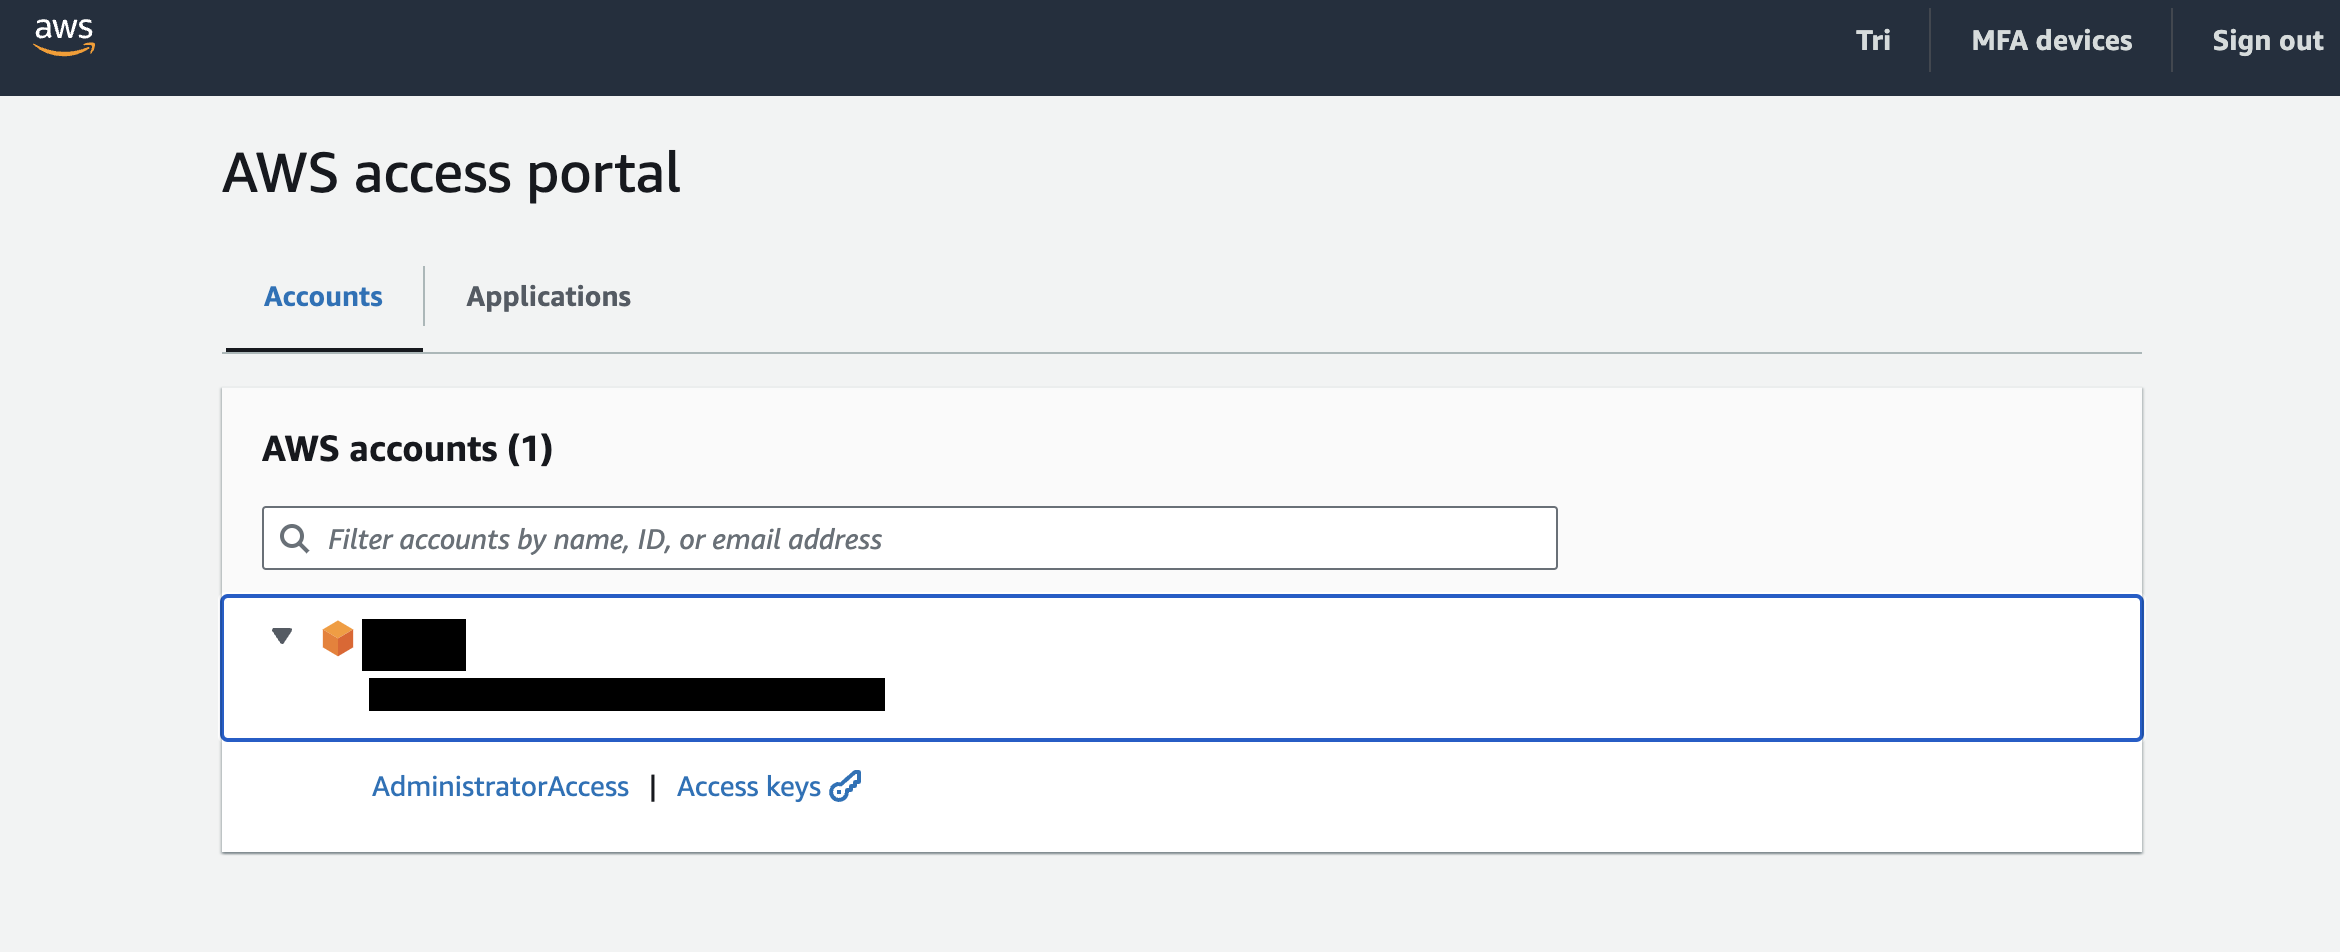Viewport: 2340px width, 952px height.
Task: Sign out of the access portal
Action: (x=2267, y=41)
